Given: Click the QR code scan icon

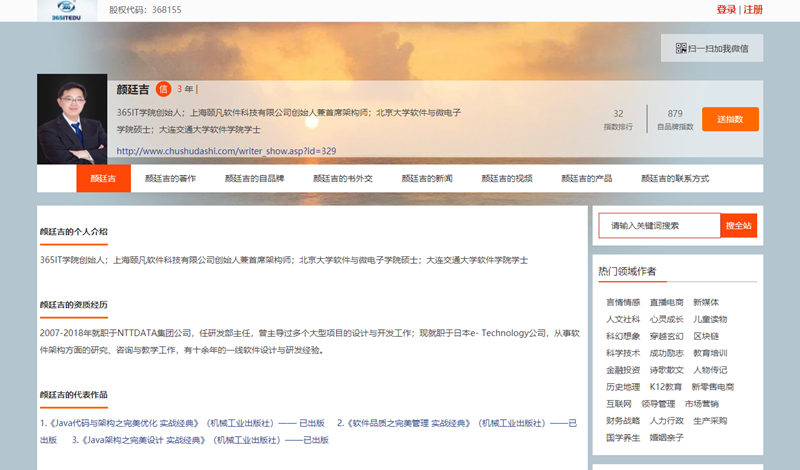Looking at the screenshot, I should click(x=681, y=48).
